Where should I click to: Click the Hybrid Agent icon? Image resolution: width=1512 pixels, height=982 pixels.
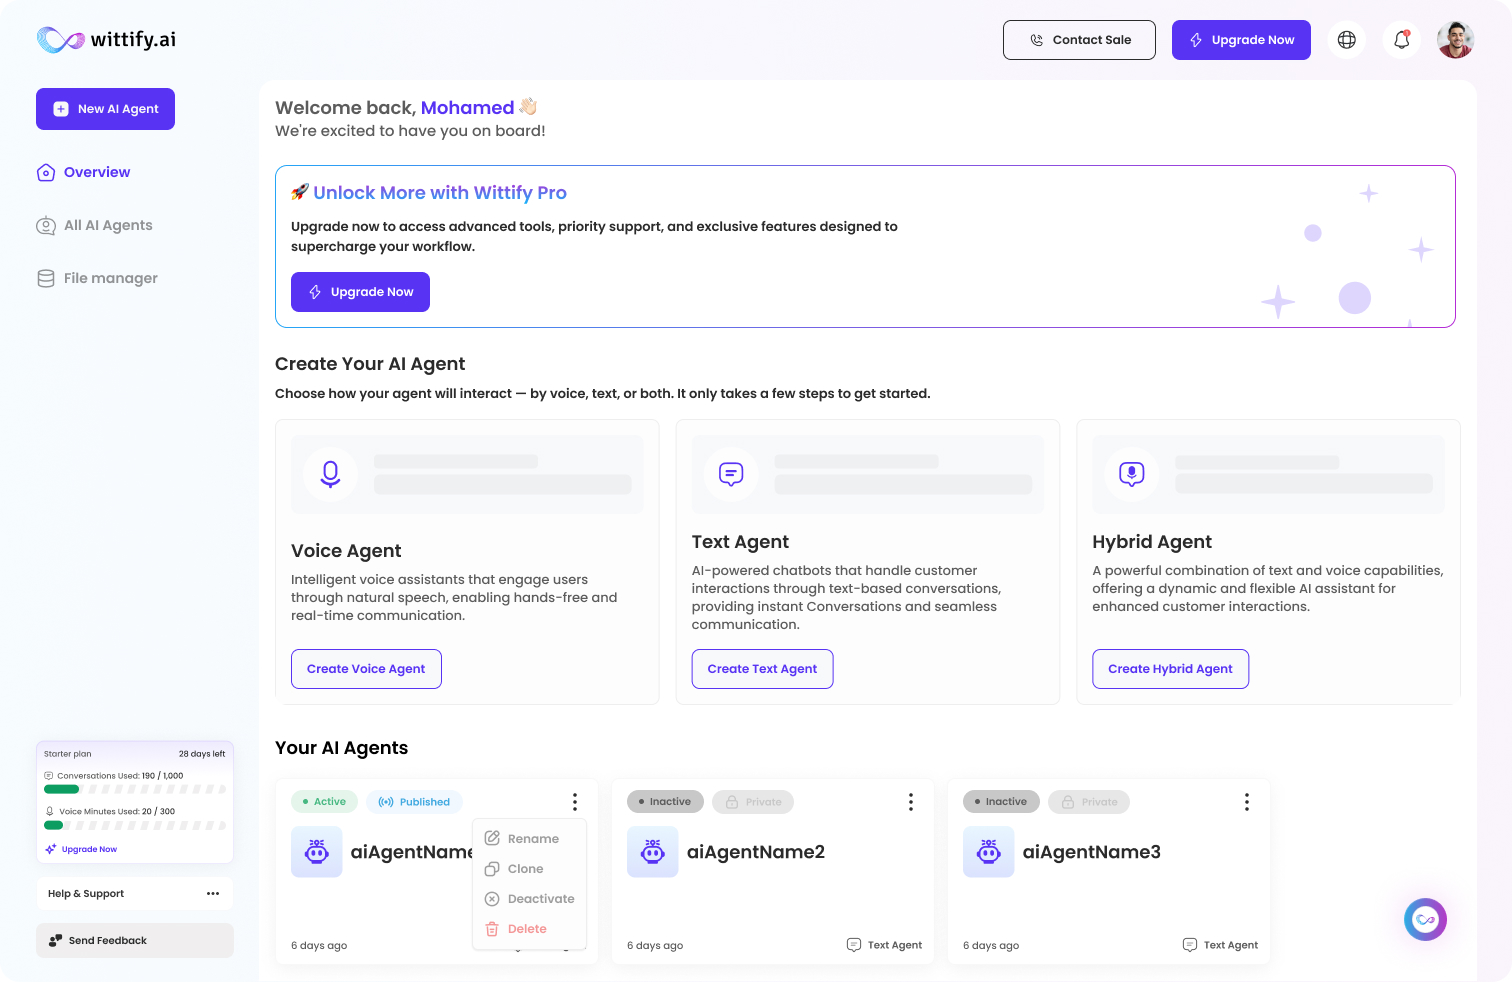[1132, 473]
